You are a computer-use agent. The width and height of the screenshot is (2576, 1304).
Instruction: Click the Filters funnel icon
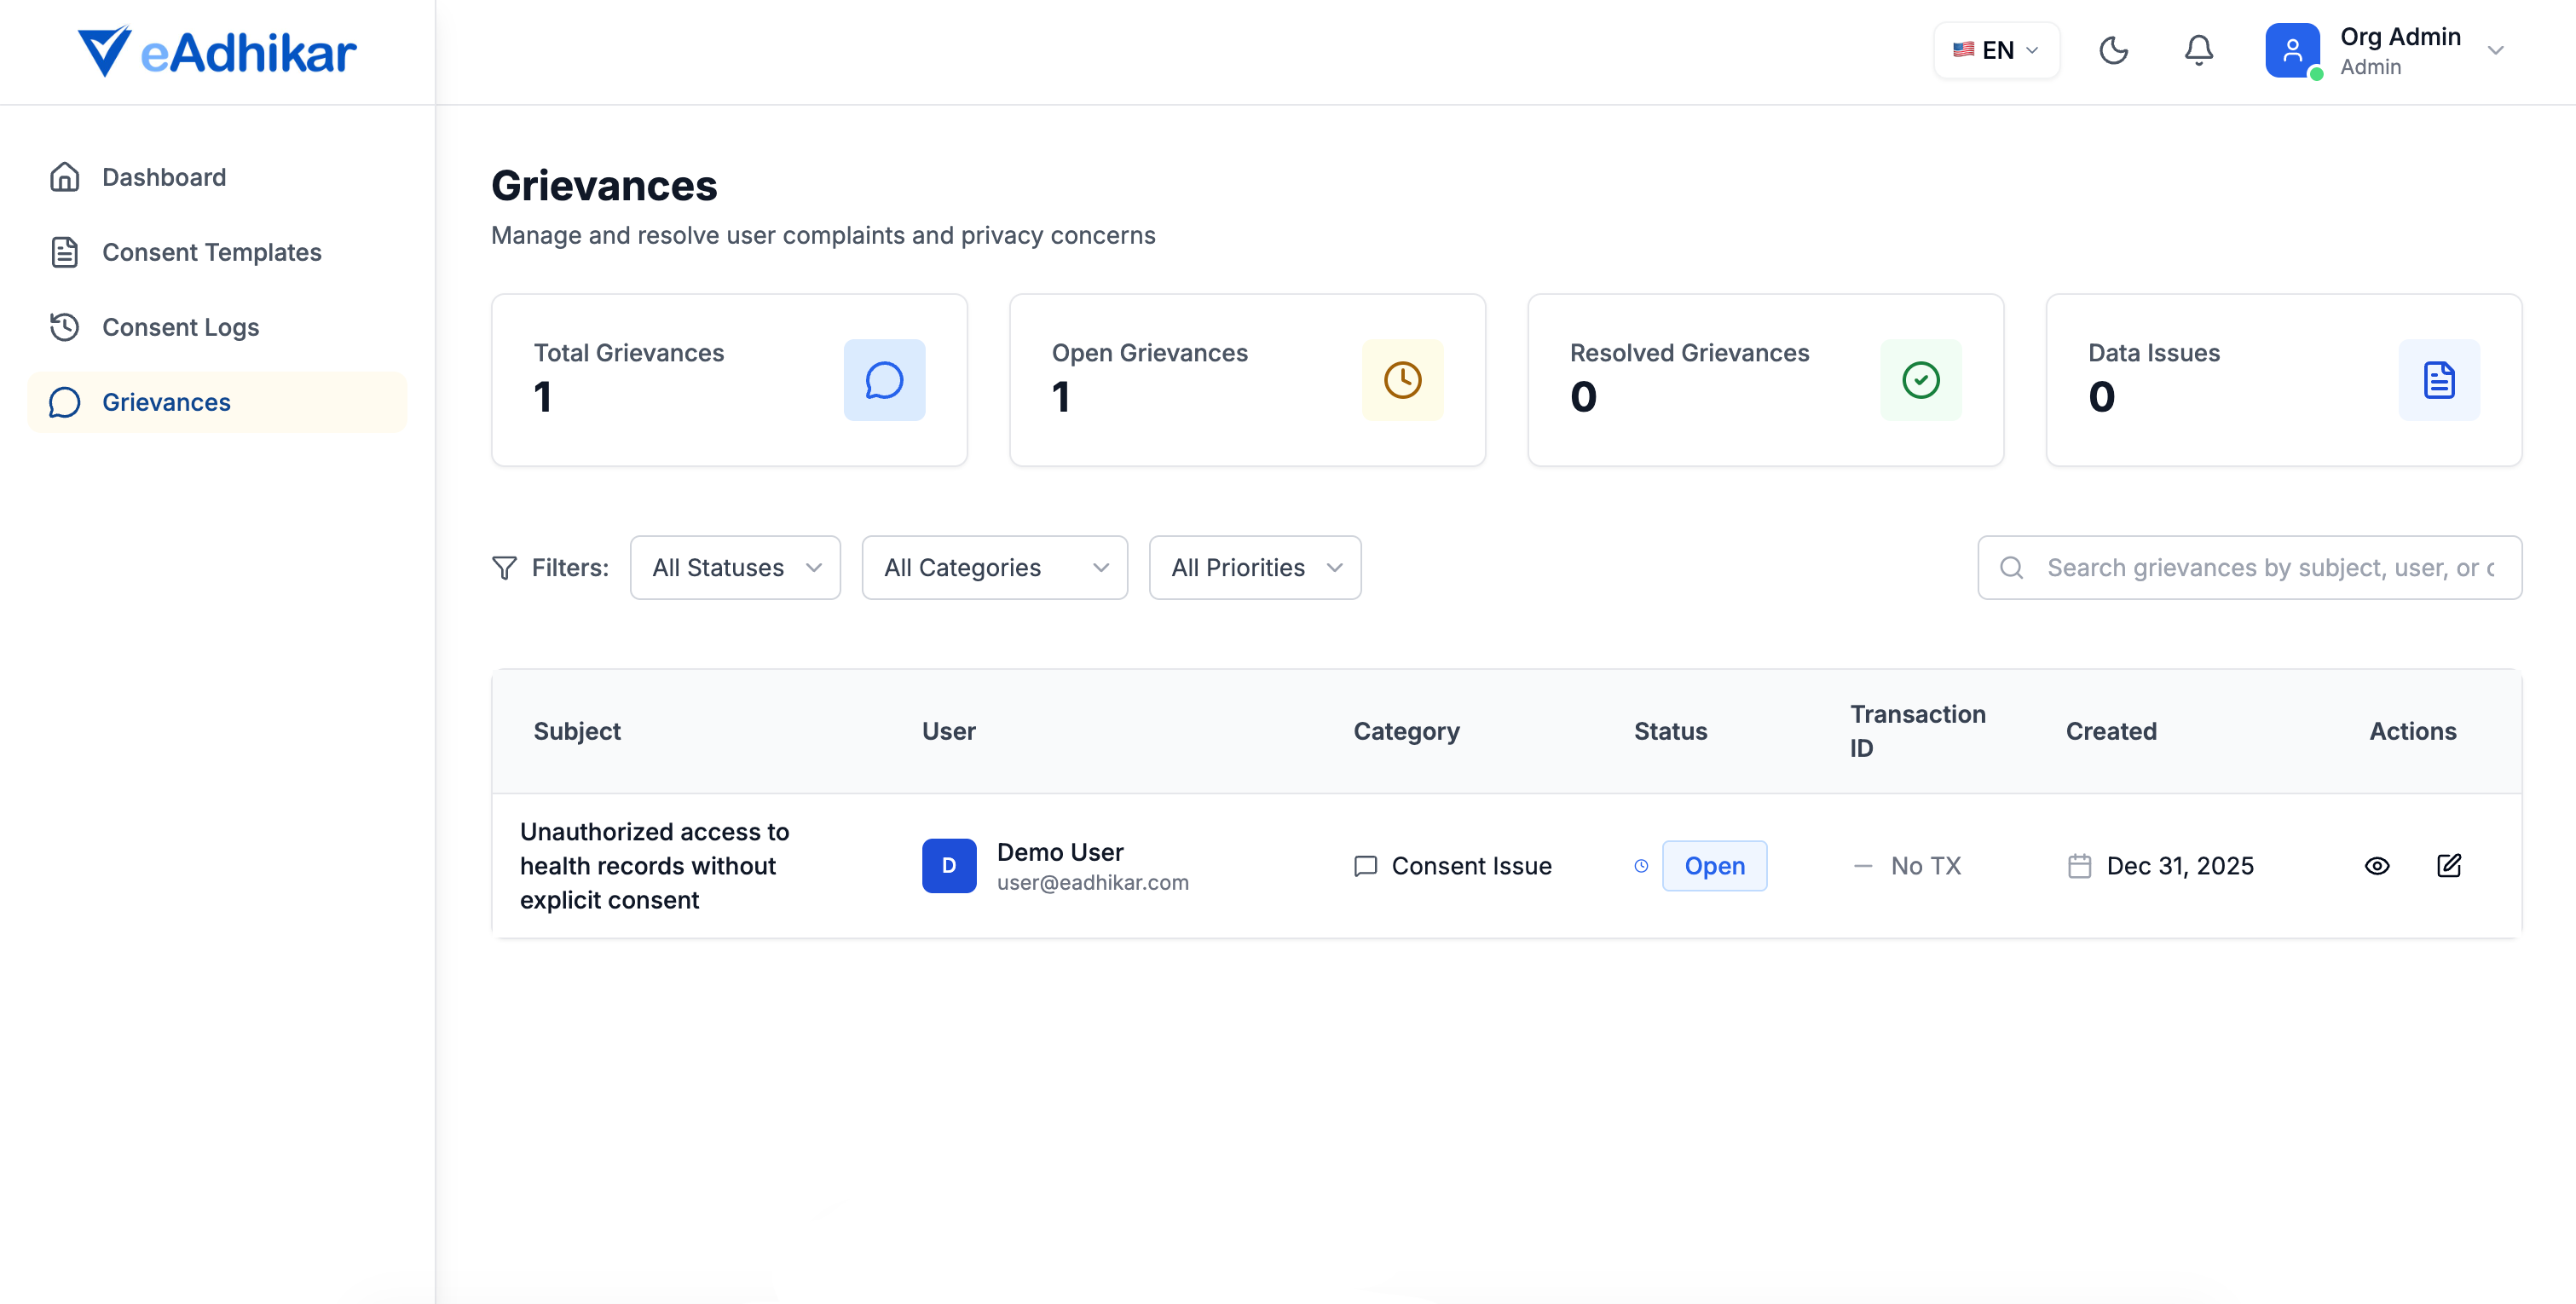click(x=505, y=568)
